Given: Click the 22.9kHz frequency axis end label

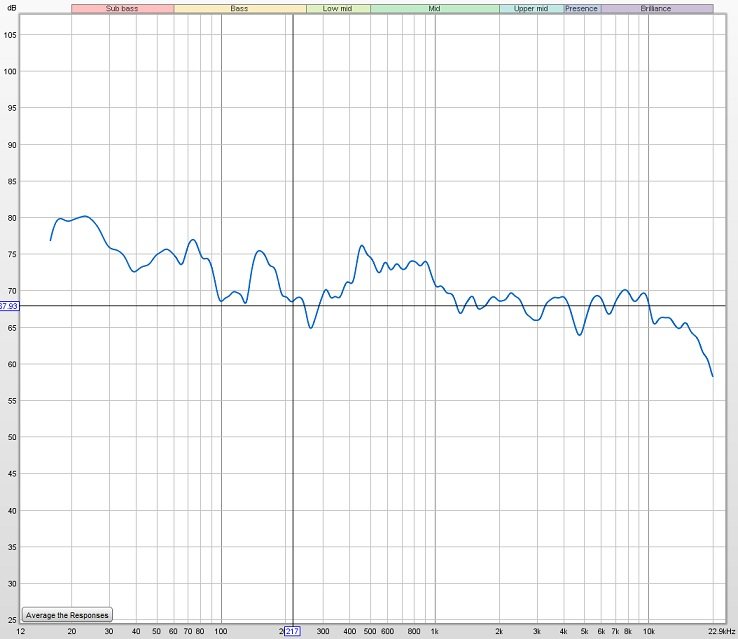Looking at the screenshot, I should pos(721,632).
